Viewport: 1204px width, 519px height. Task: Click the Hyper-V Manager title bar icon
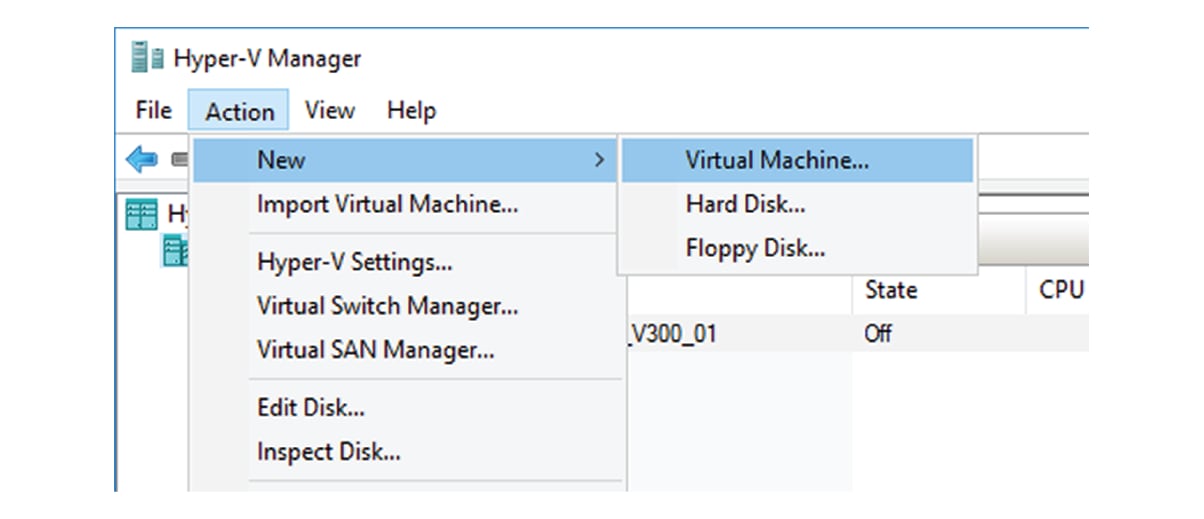click(x=148, y=59)
